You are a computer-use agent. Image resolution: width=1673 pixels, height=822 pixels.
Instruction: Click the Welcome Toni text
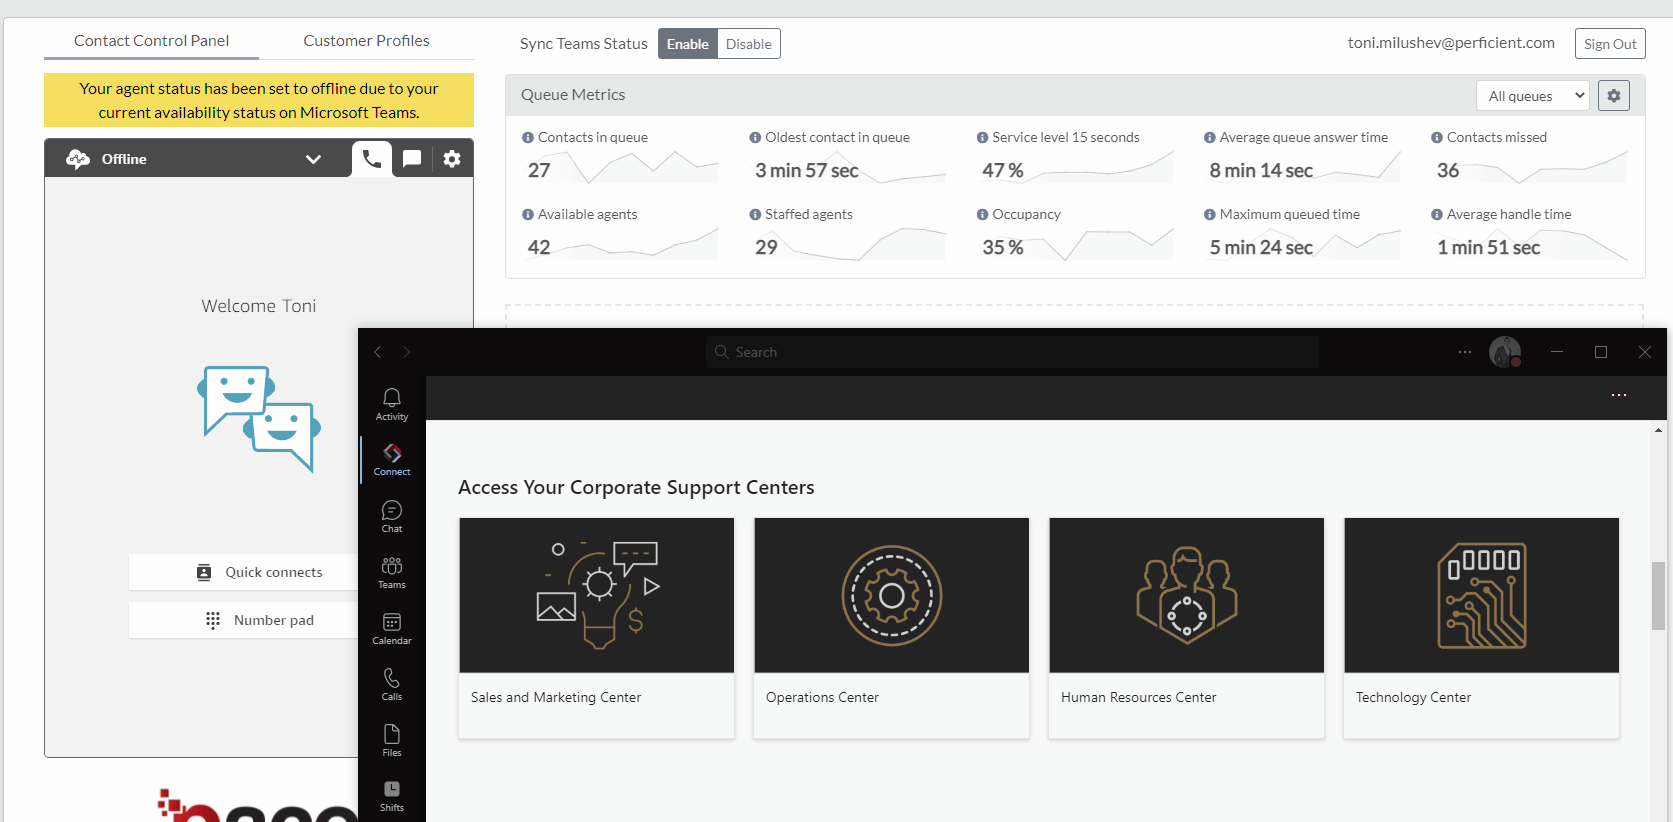click(259, 306)
